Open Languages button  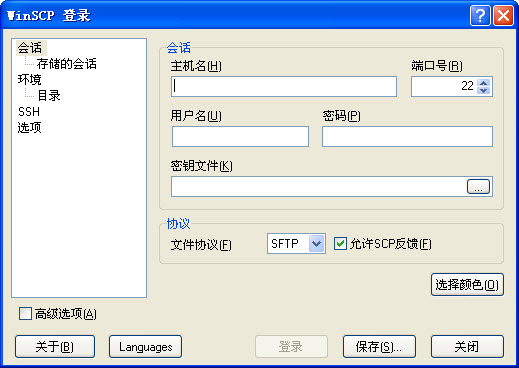coord(145,347)
